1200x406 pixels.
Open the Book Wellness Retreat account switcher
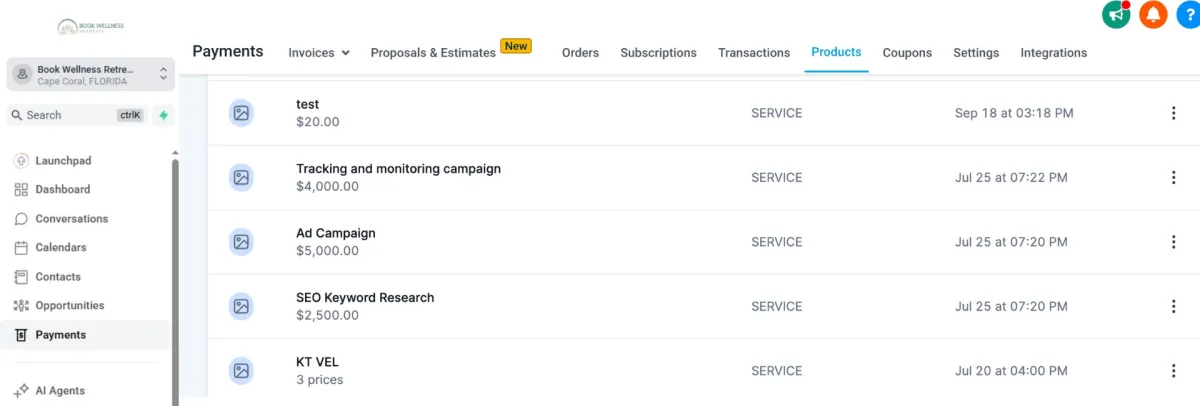click(x=91, y=74)
